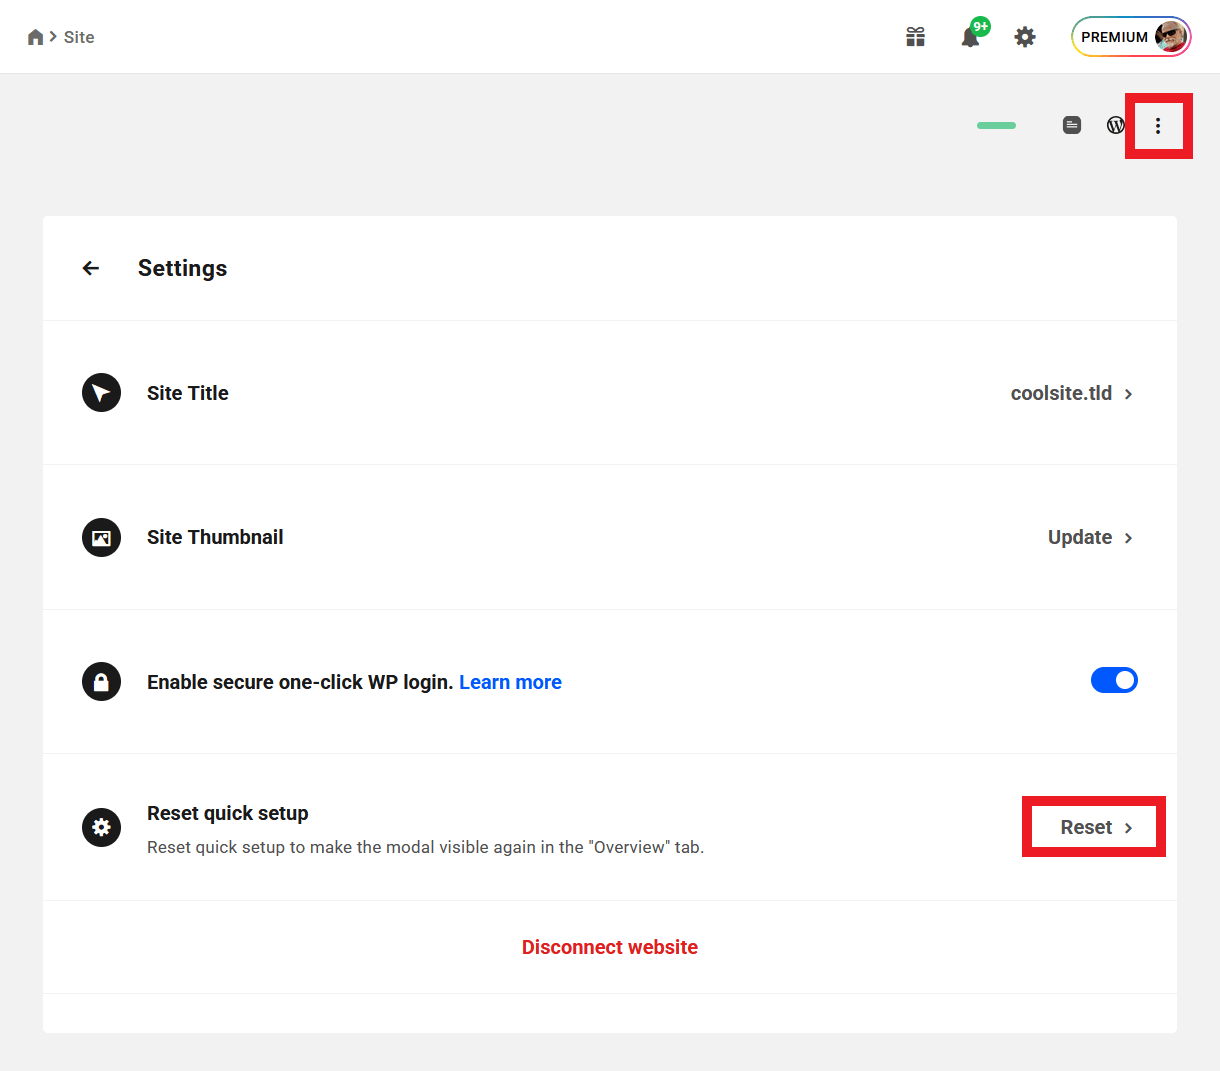Click the padlock icon for WP login
The height and width of the screenshot is (1071, 1220).
(101, 681)
